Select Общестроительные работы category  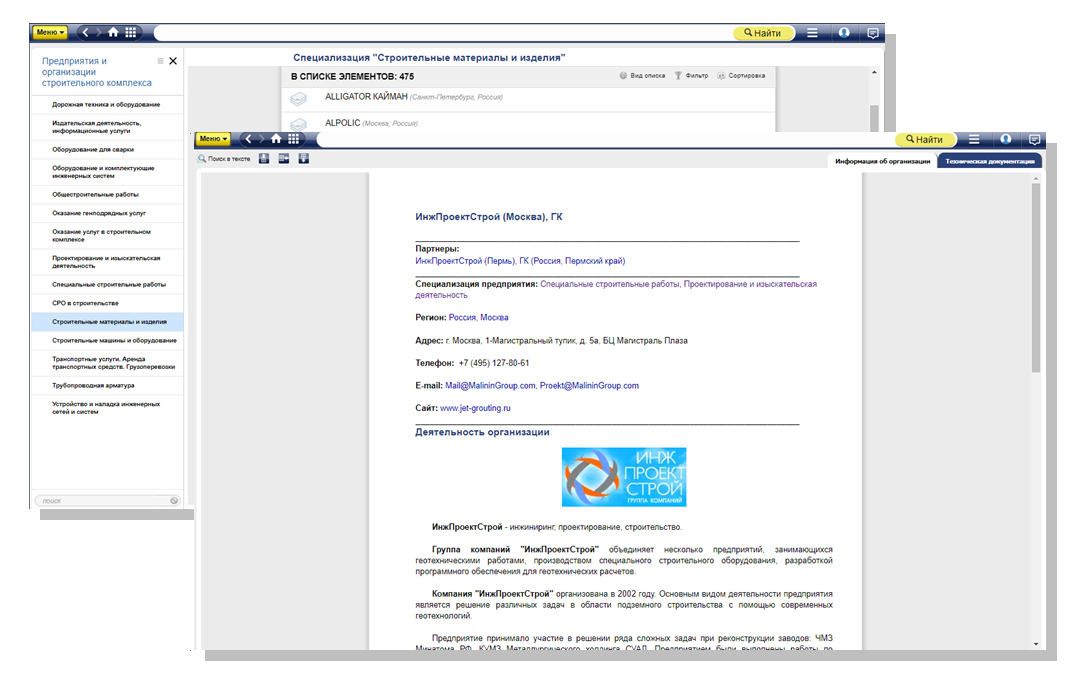coord(108,195)
